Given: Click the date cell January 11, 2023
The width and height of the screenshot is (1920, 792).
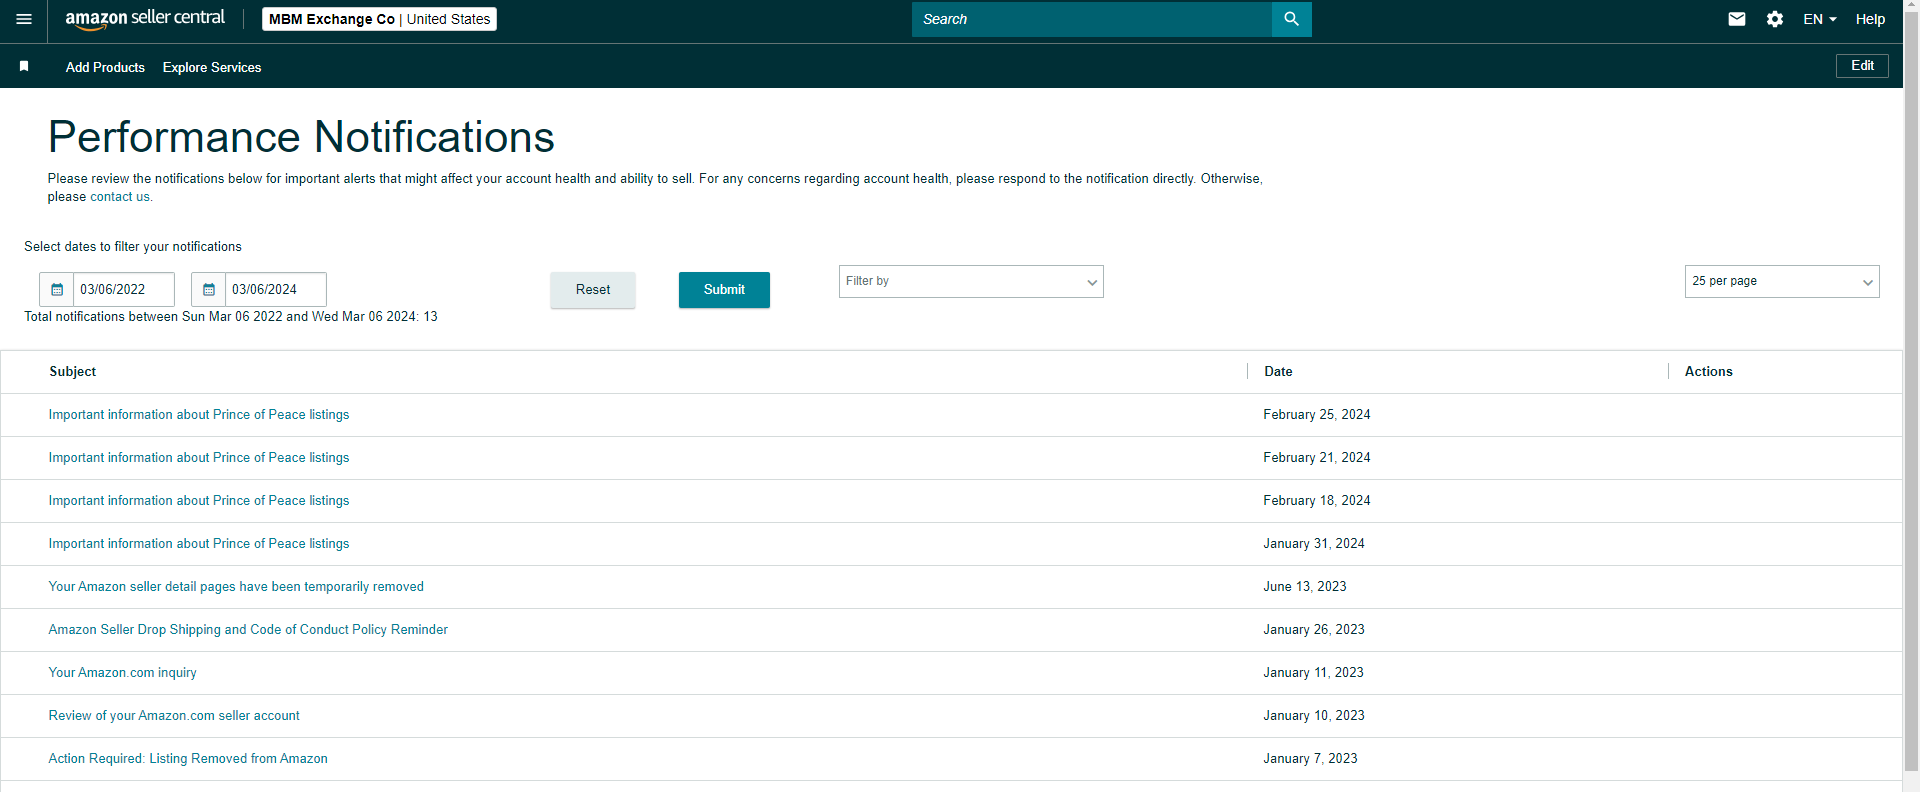Looking at the screenshot, I should (1313, 673).
